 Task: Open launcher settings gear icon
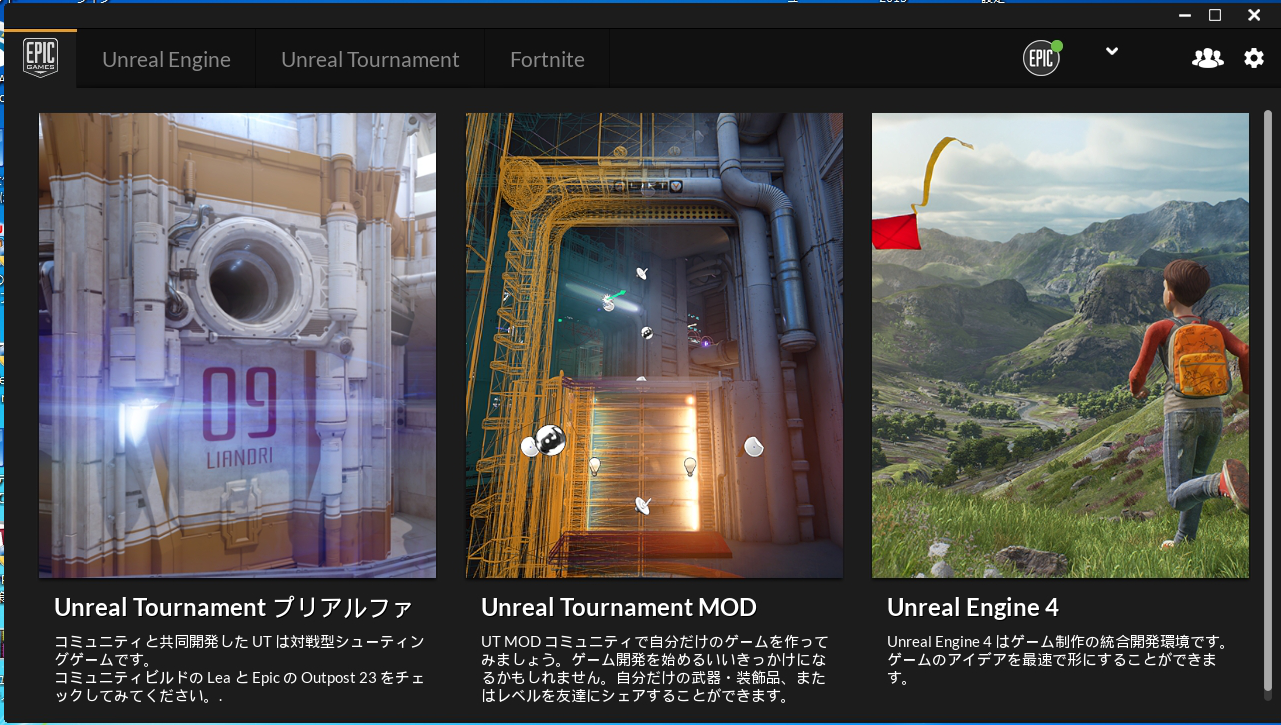tap(1254, 59)
